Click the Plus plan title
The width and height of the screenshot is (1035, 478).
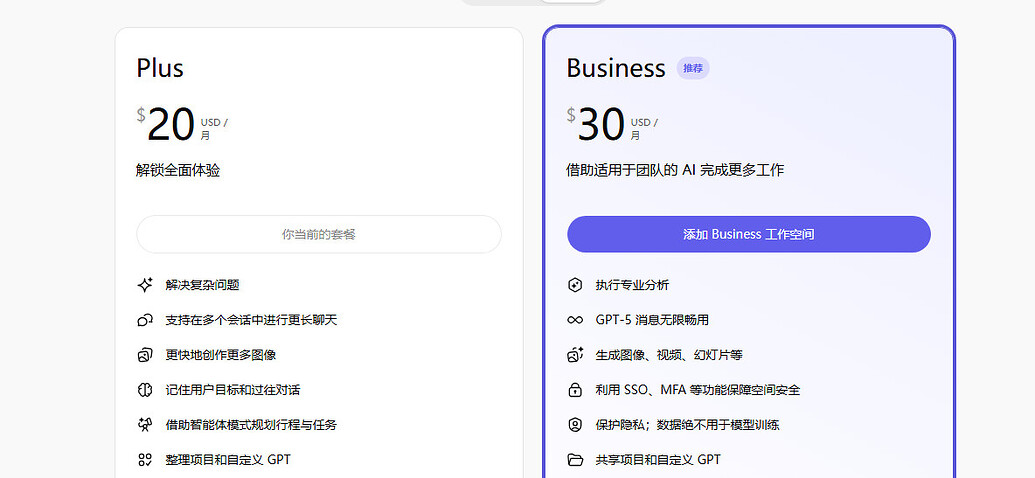tap(160, 68)
